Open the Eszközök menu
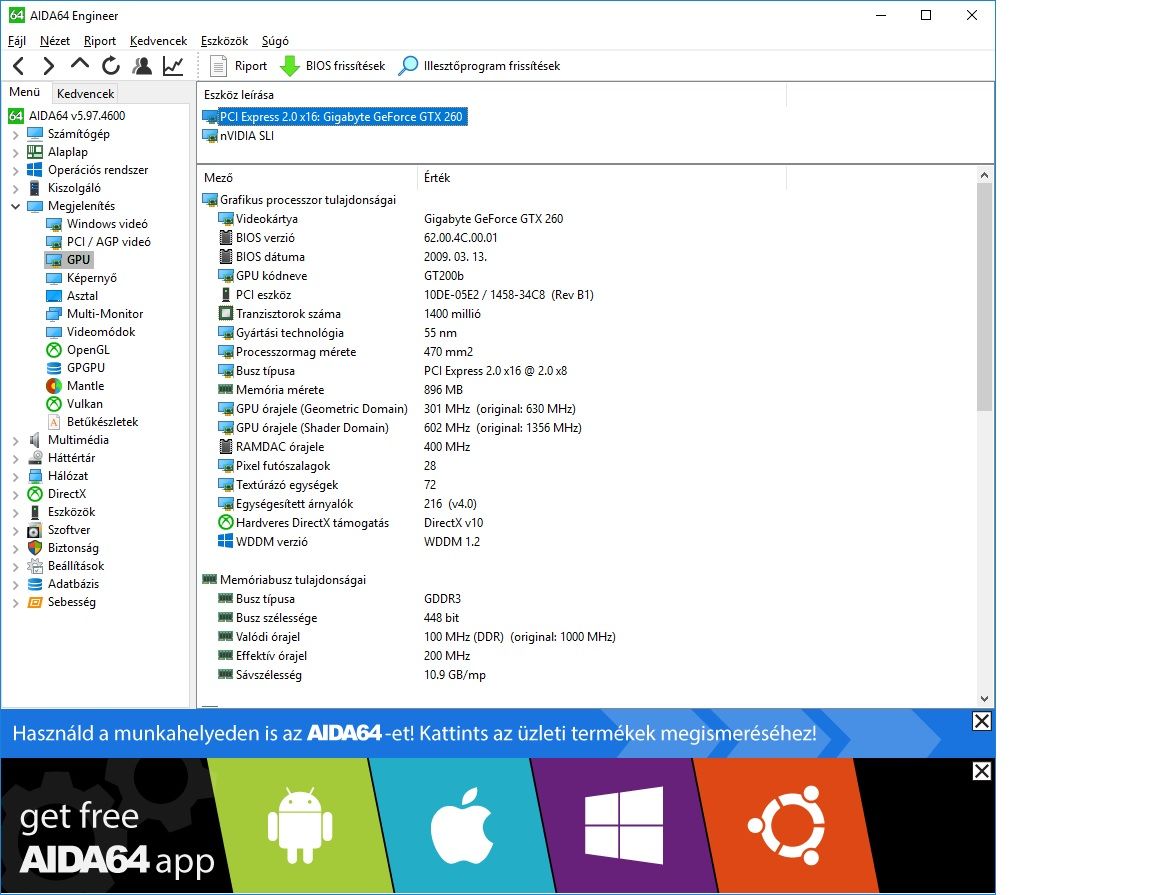Image resolution: width=1152 pixels, height=895 pixels. pos(224,41)
